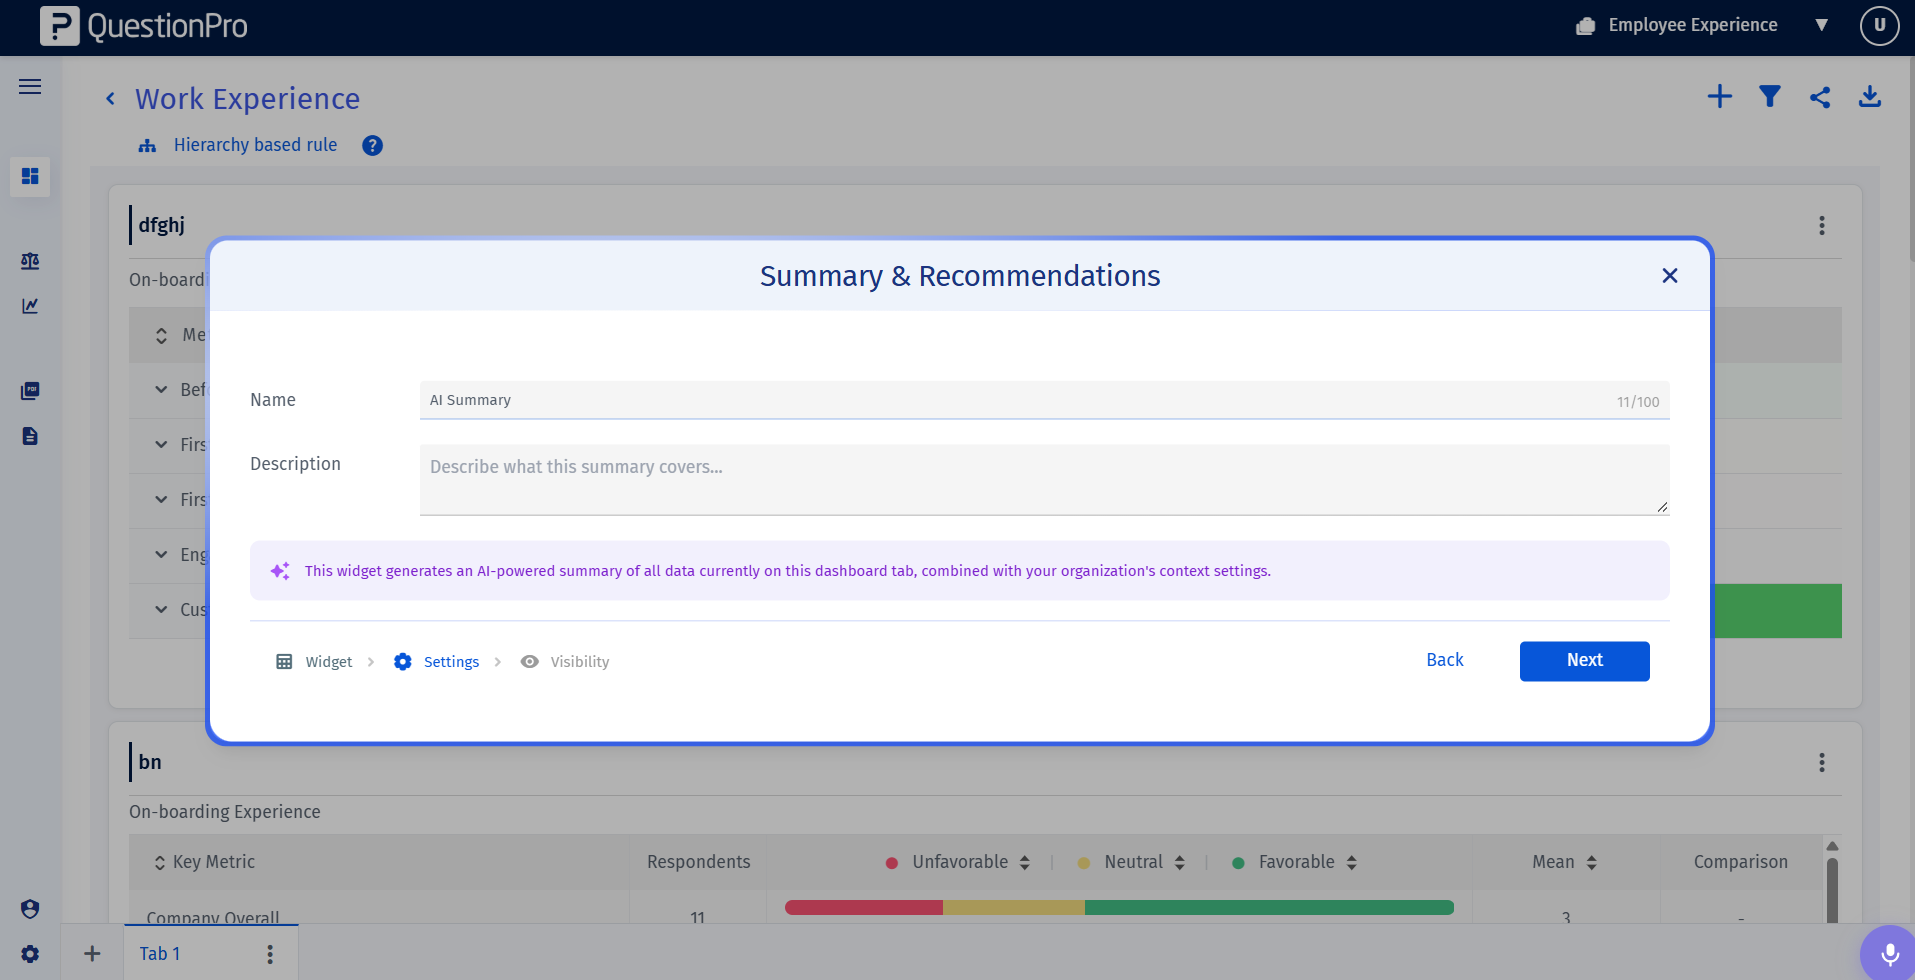Image resolution: width=1915 pixels, height=980 pixels.
Task: Open the dashboard grid icon in the sidebar
Action: tap(30, 176)
